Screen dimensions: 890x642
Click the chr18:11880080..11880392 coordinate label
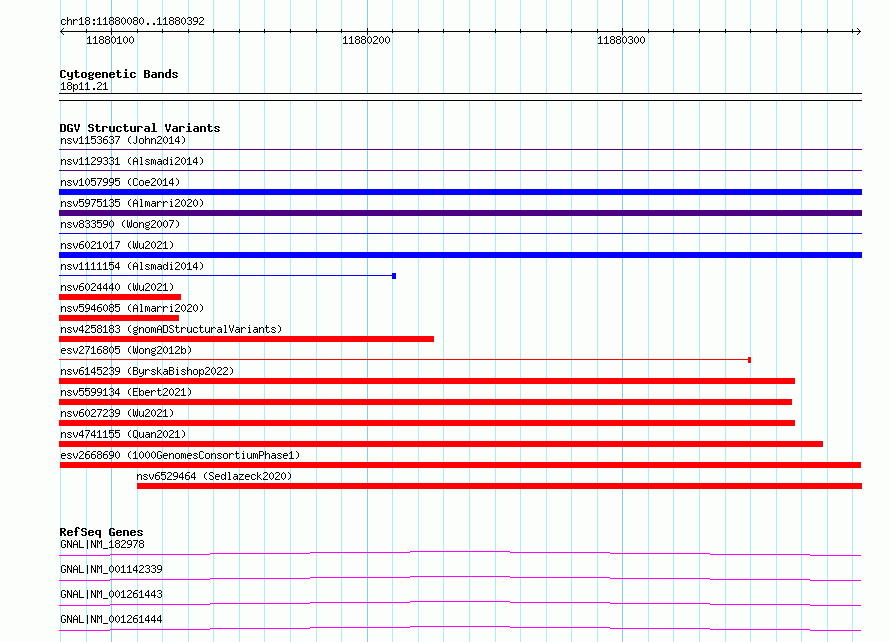click(132, 22)
